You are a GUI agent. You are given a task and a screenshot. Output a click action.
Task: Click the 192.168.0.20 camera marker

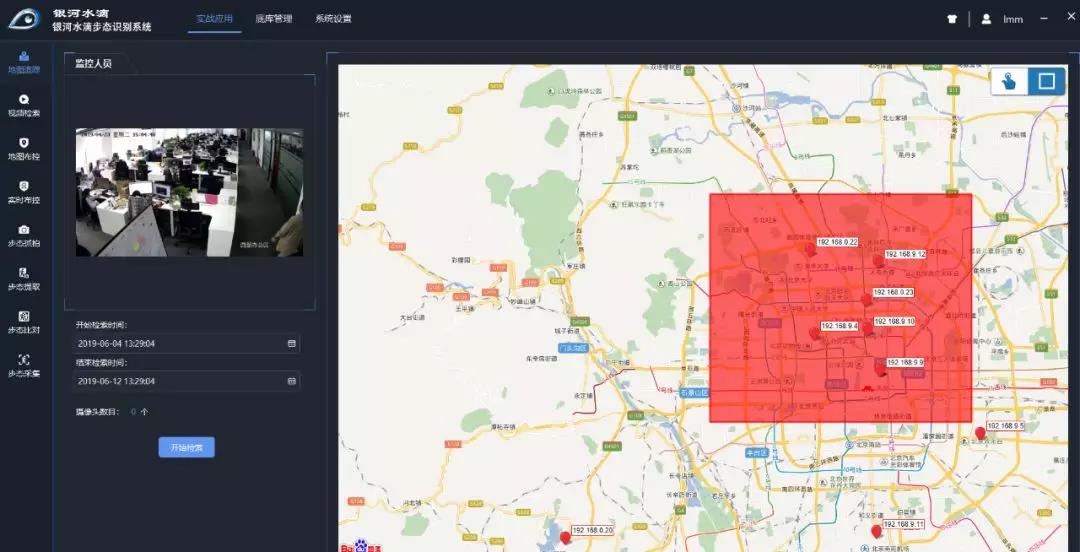pyautogui.click(x=565, y=537)
